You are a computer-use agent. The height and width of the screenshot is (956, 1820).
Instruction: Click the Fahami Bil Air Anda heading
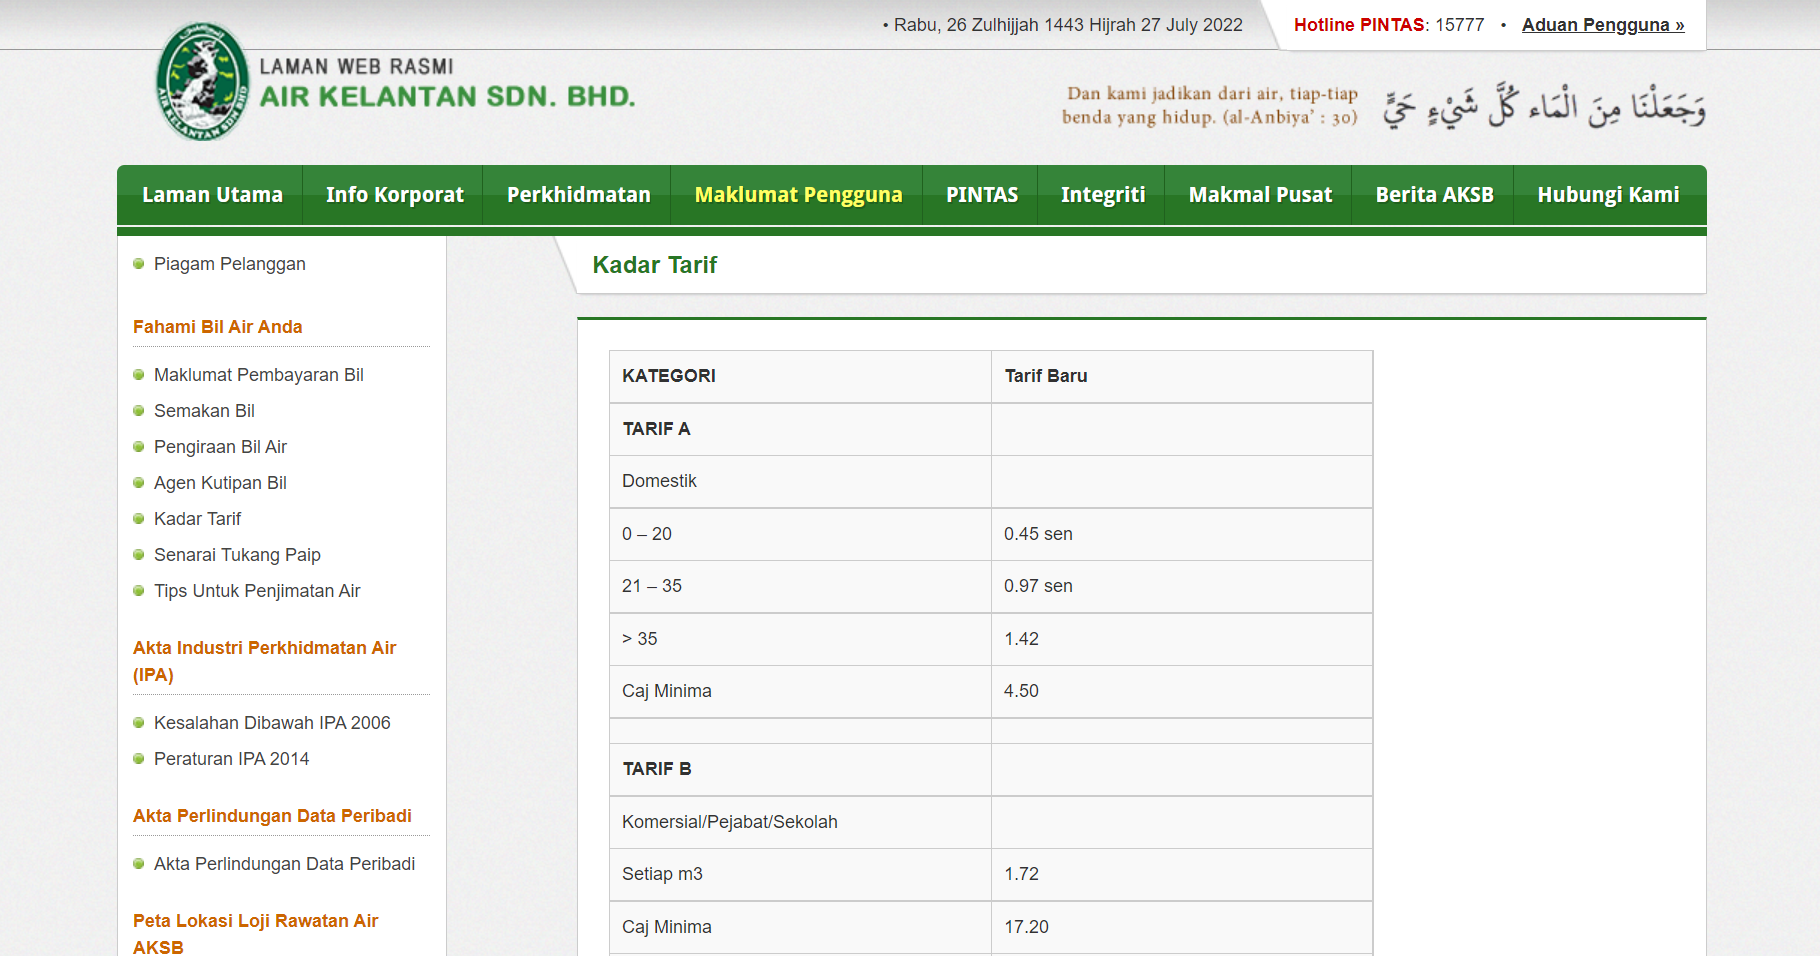click(218, 327)
